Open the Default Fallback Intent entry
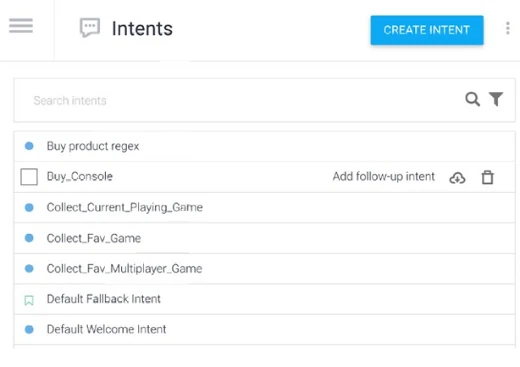The width and height of the screenshot is (520, 367). point(104,299)
